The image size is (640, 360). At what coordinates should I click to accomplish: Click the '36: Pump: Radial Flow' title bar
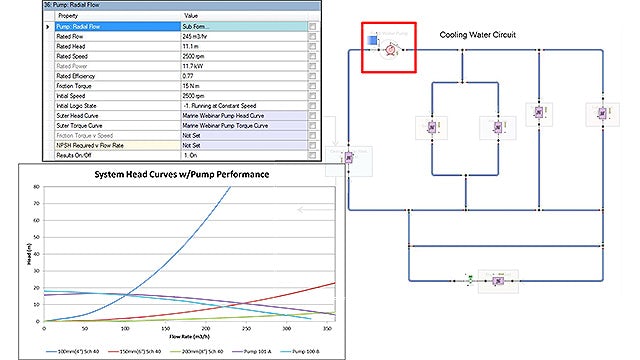[x=182, y=5]
